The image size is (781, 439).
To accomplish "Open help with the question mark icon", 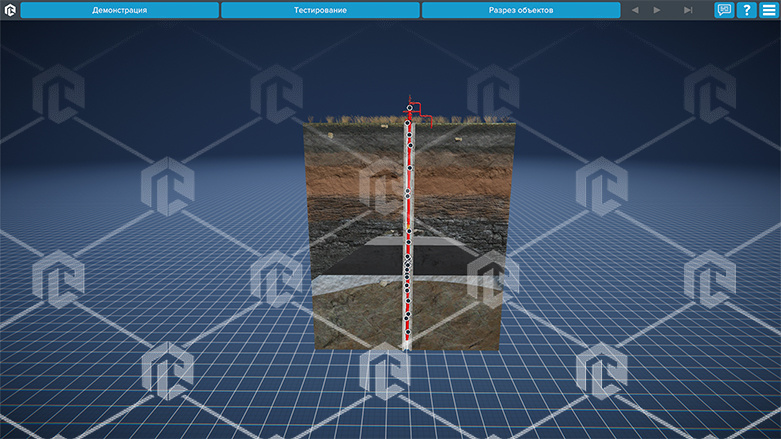I will 746,10.
